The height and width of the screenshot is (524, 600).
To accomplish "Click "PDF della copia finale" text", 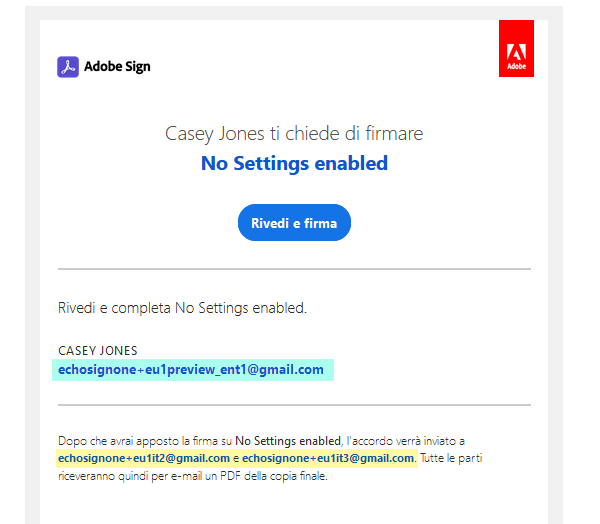I will click(x=271, y=476).
